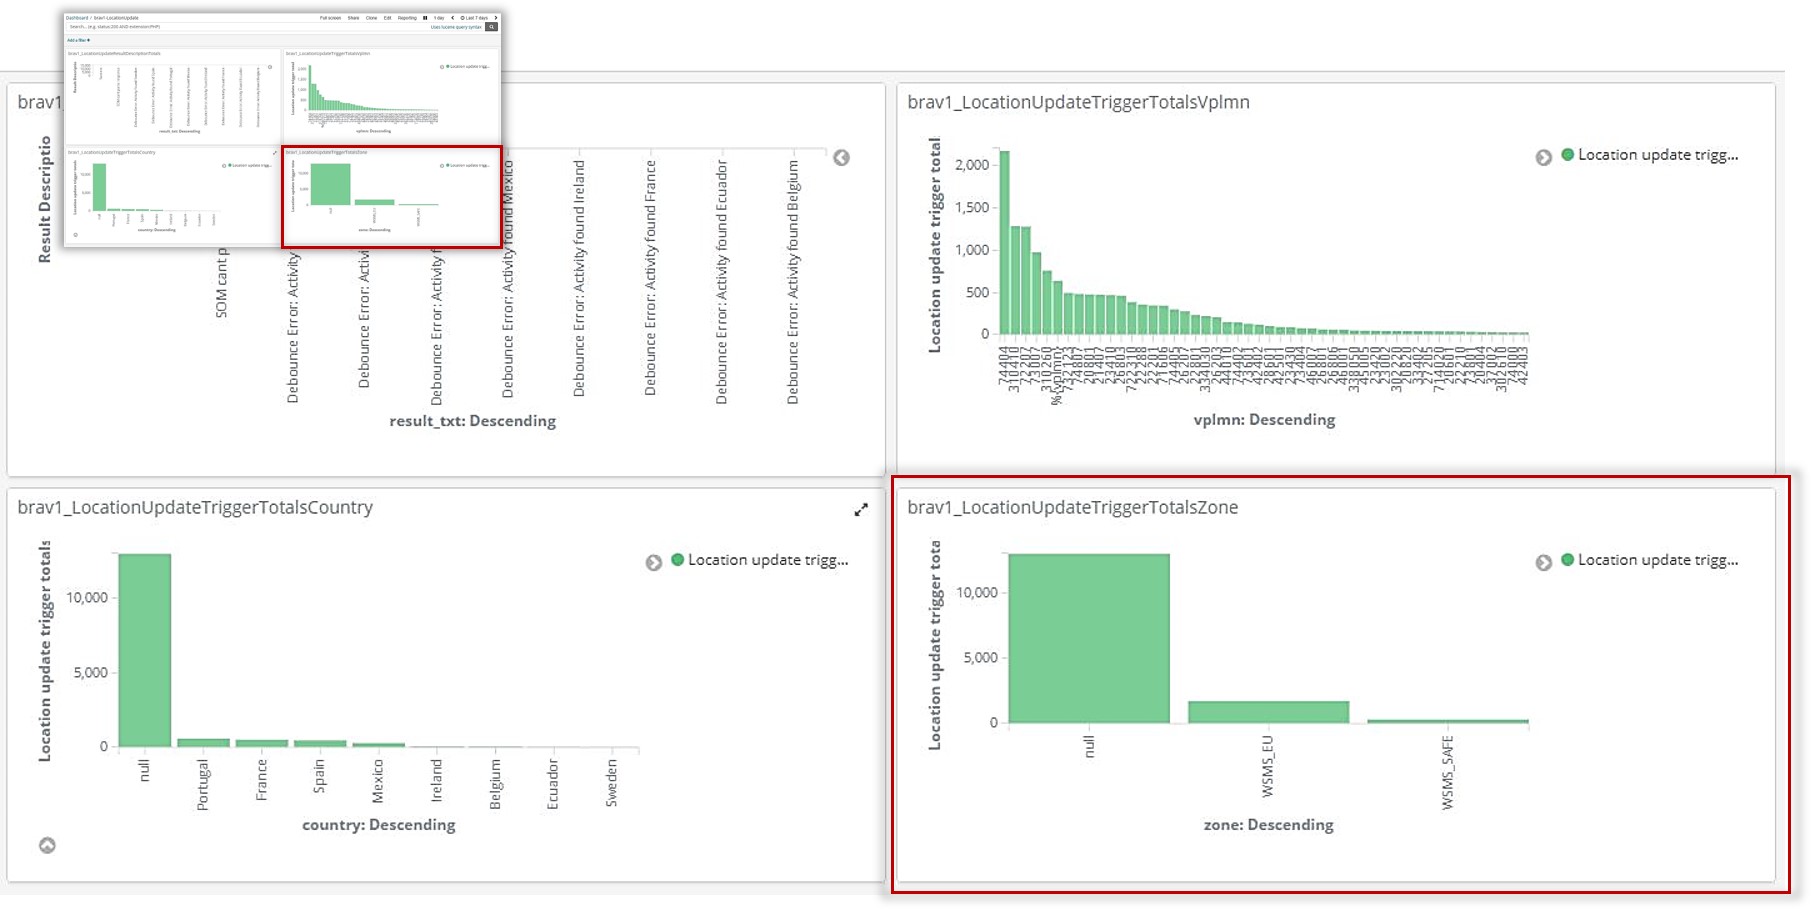Click the 'Belgium' axis label in country chart
The width and height of the screenshot is (1811, 909).
[495, 783]
